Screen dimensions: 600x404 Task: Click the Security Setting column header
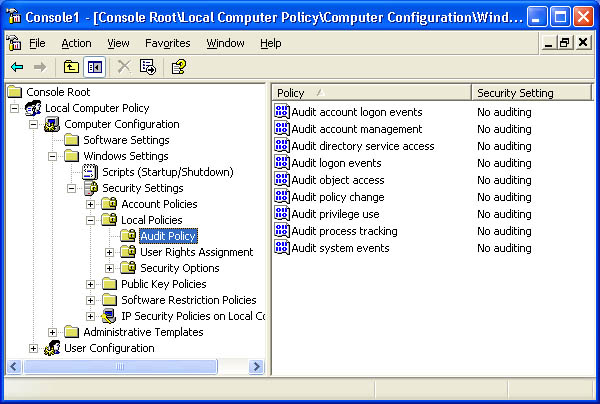click(530, 93)
